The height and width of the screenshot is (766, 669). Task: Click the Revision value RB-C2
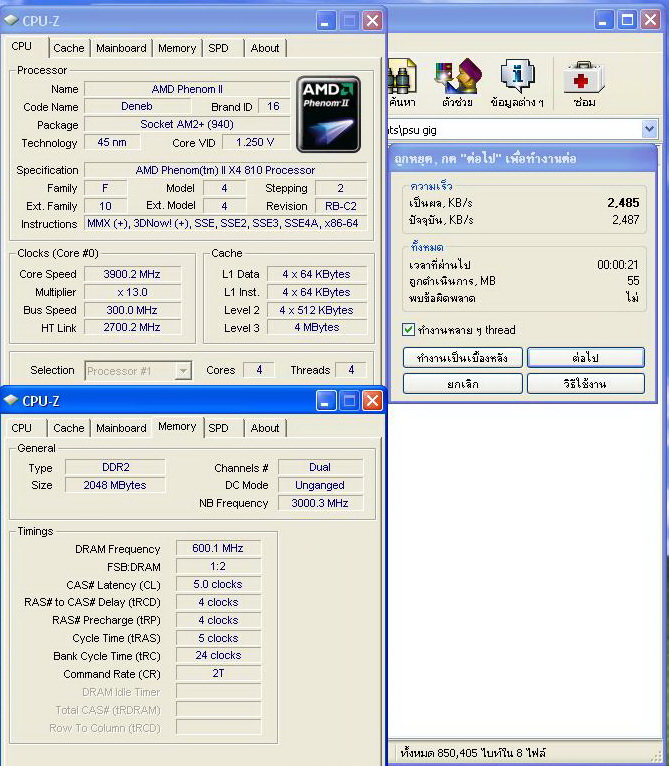(x=341, y=206)
